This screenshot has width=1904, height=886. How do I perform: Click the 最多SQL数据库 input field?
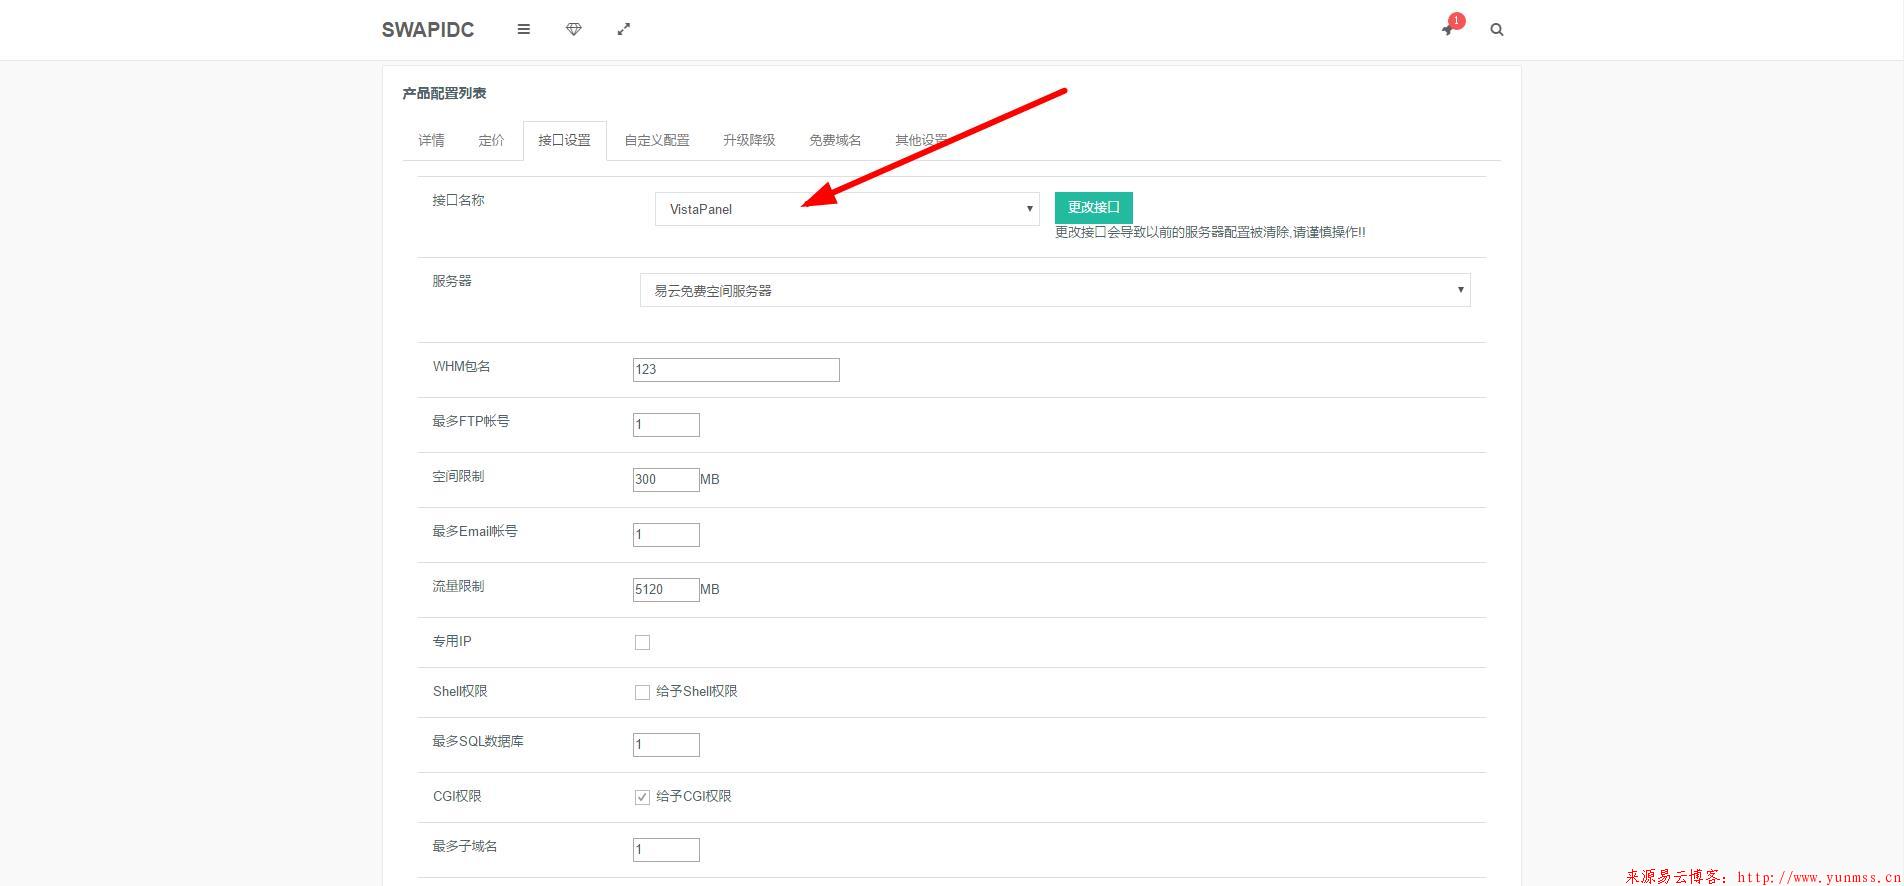coord(666,745)
